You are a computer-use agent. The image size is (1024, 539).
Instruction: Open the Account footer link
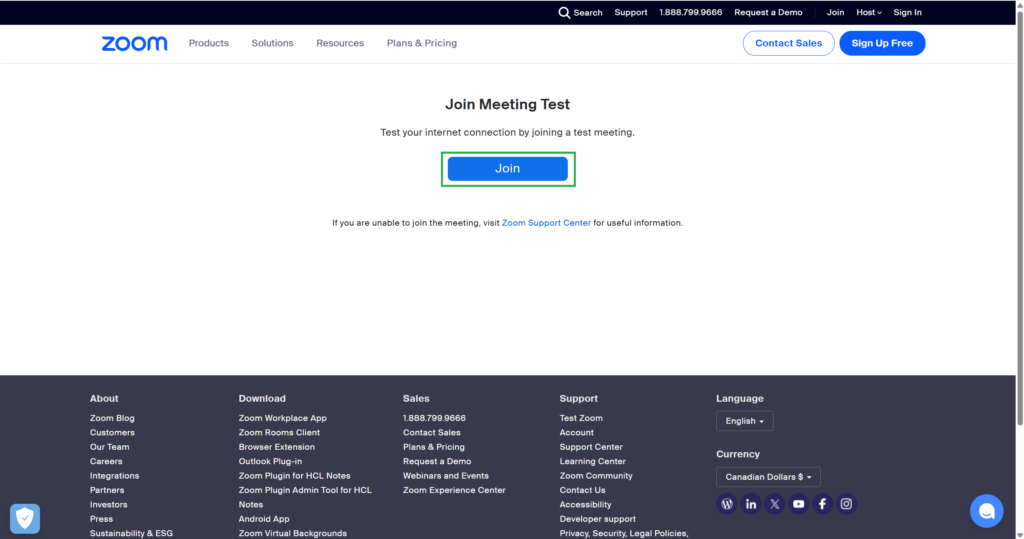pyautogui.click(x=577, y=433)
